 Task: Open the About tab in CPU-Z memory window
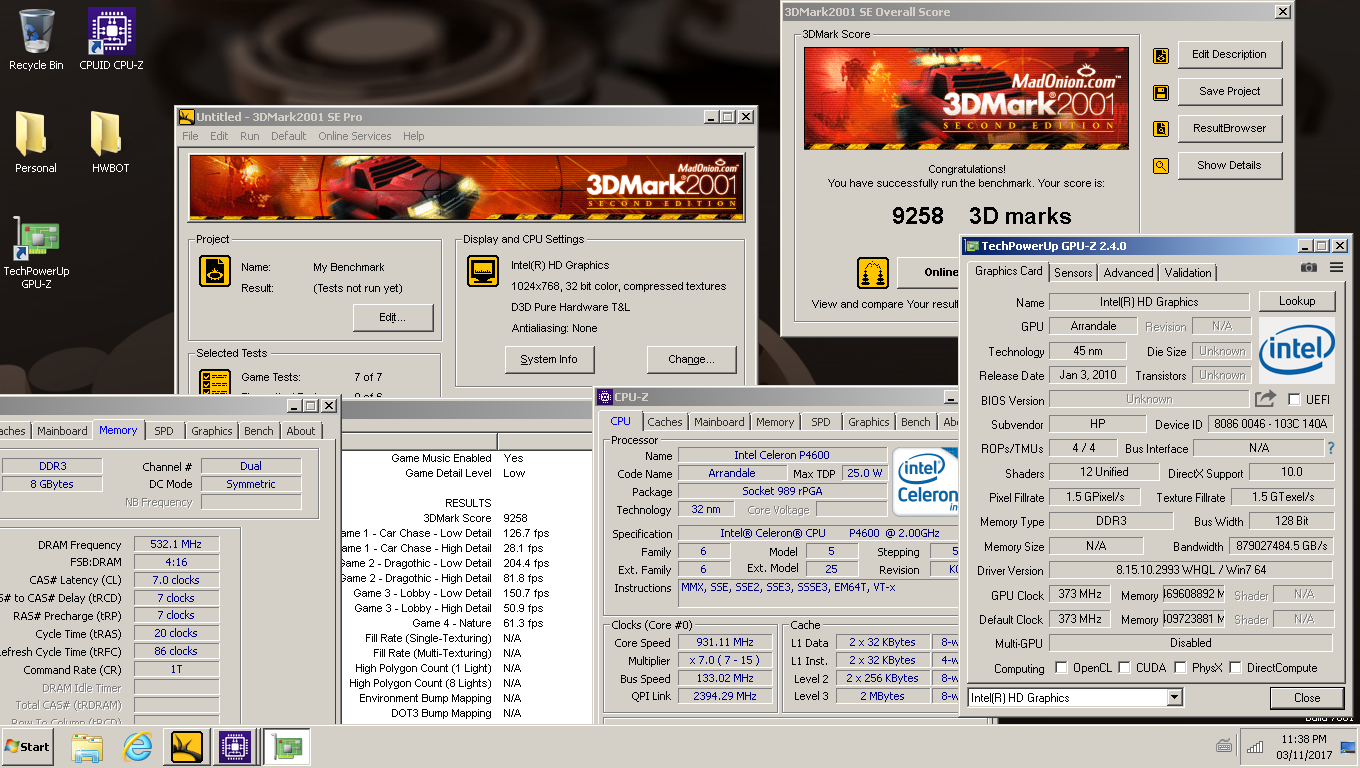pyautogui.click(x=301, y=431)
